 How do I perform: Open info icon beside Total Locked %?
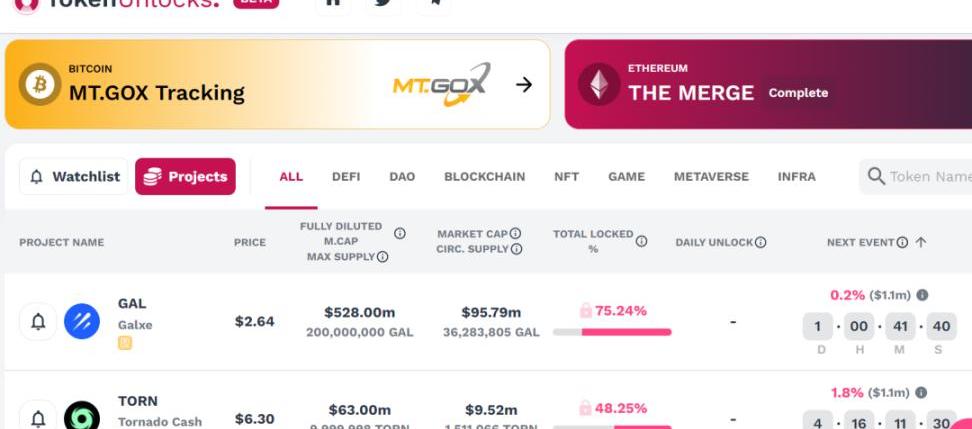(642, 241)
